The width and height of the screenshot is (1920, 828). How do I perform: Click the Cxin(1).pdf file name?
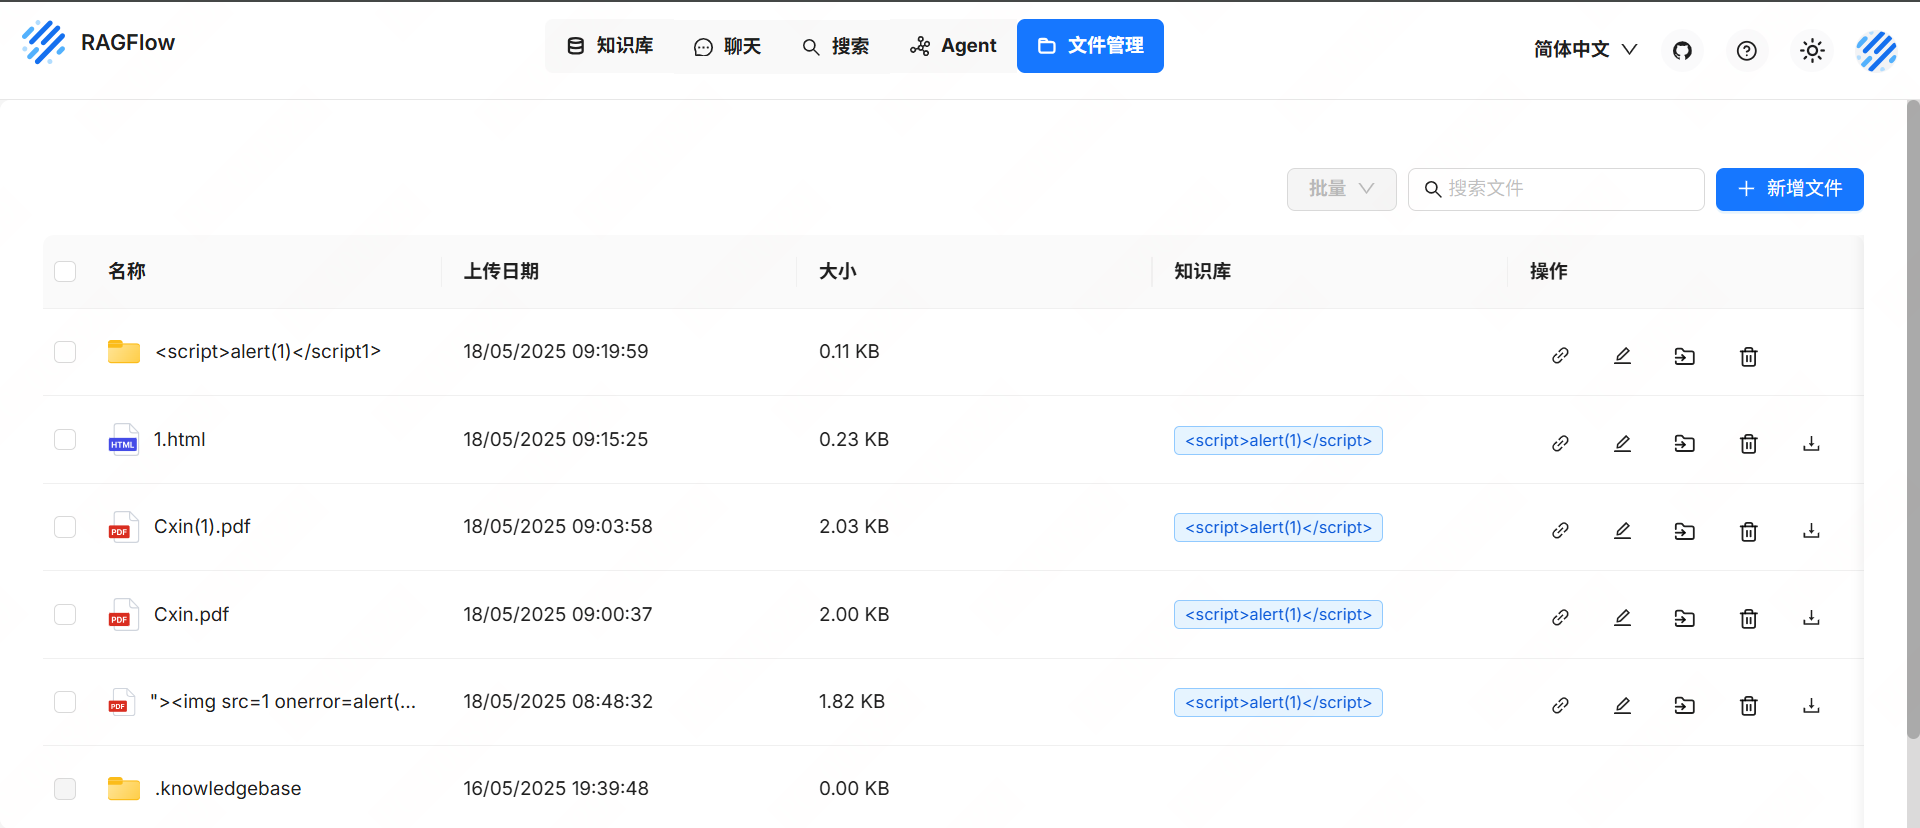[202, 527]
